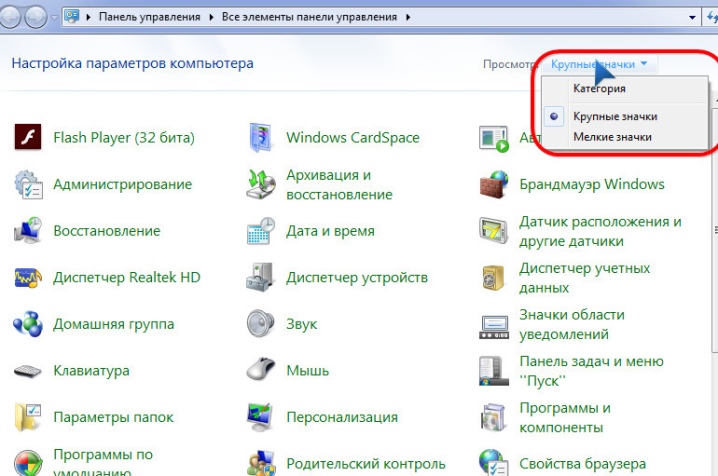Screen dimensions: 718x476
Task: Open the Мышь link
Action: pyautogui.click(x=307, y=370)
